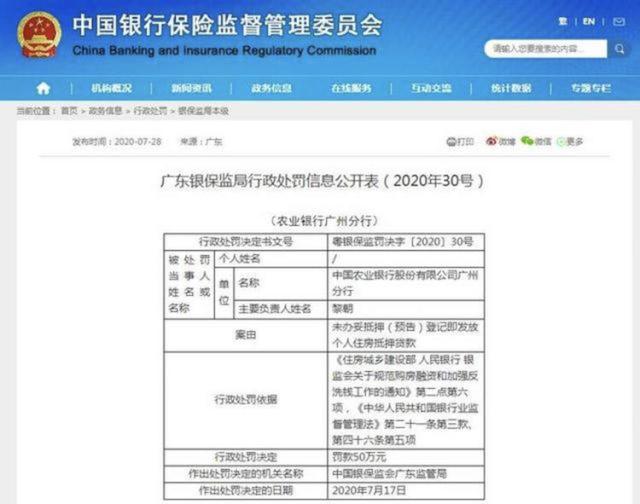640x504 pixels.
Task: Click the print icon 打印
Action: [x=460, y=141]
